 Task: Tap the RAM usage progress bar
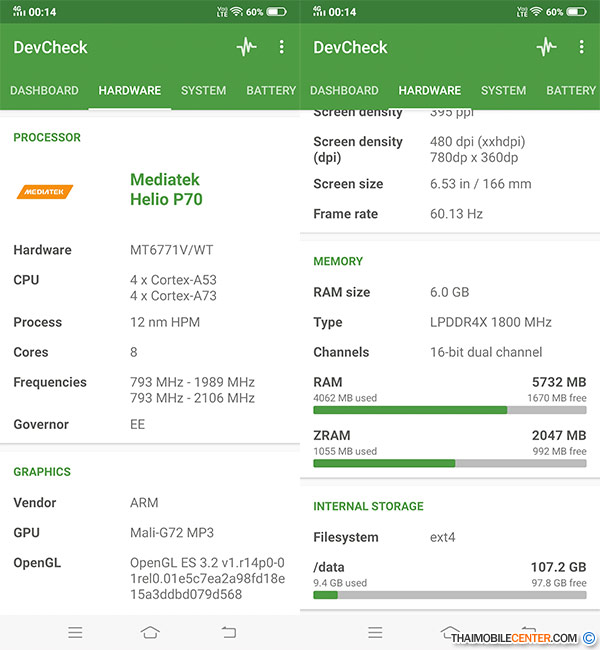click(x=450, y=410)
